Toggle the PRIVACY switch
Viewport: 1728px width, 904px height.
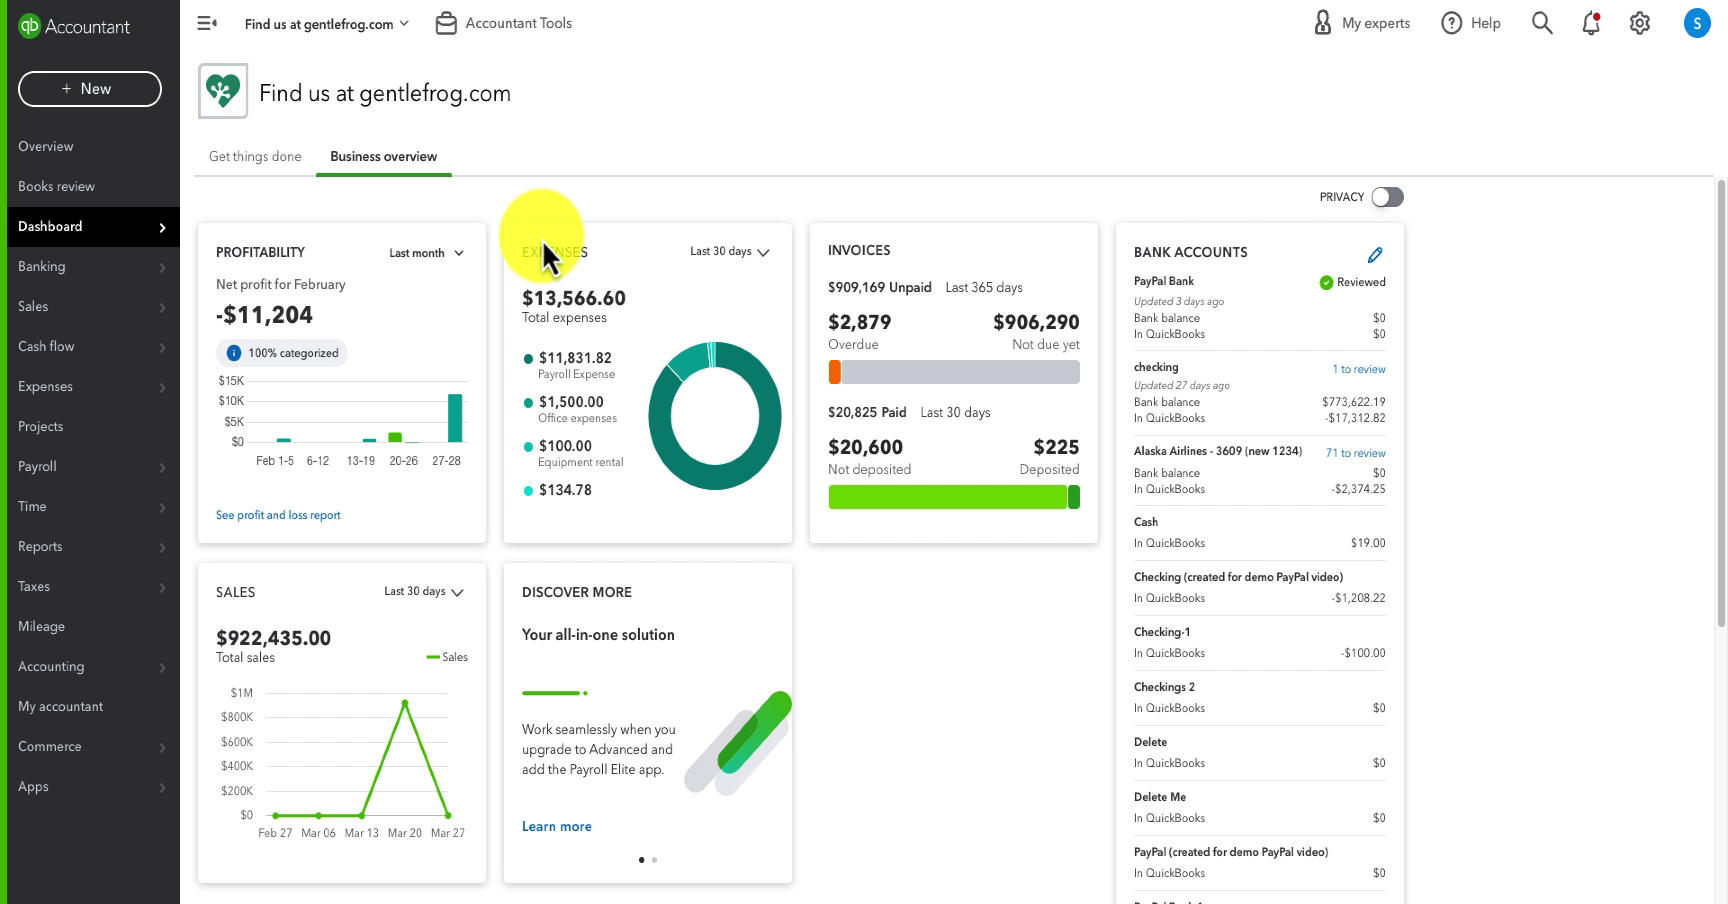[x=1387, y=197]
